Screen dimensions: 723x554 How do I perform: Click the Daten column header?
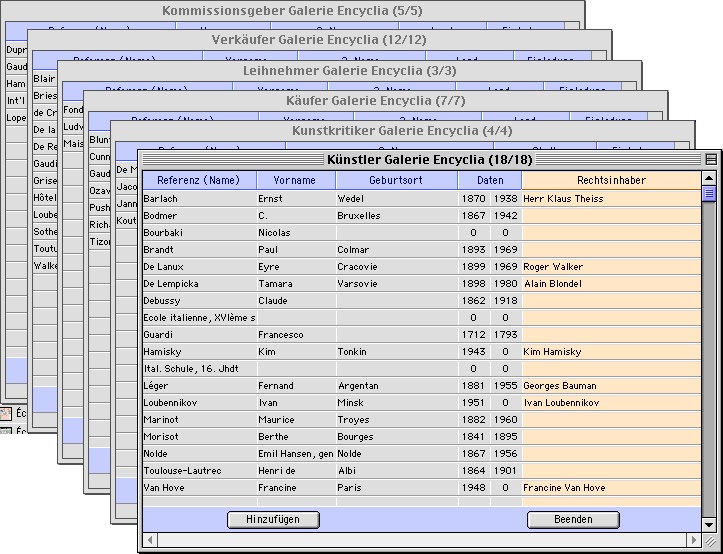(490, 180)
